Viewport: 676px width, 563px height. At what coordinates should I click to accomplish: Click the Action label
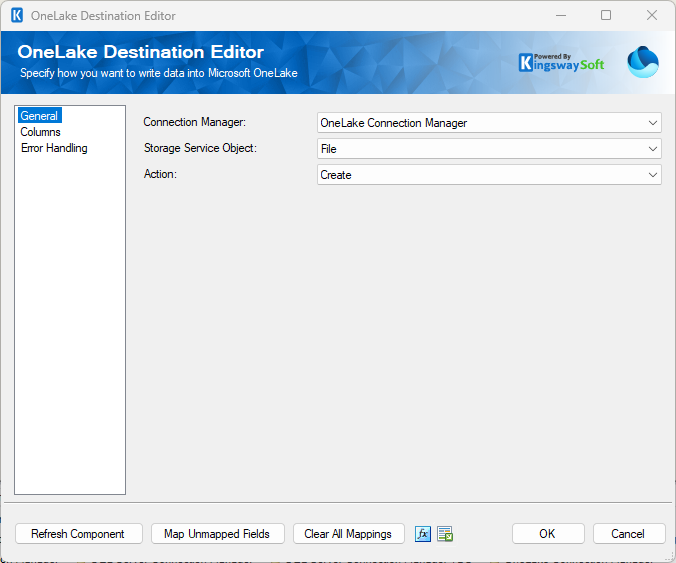(x=160, y=174)
